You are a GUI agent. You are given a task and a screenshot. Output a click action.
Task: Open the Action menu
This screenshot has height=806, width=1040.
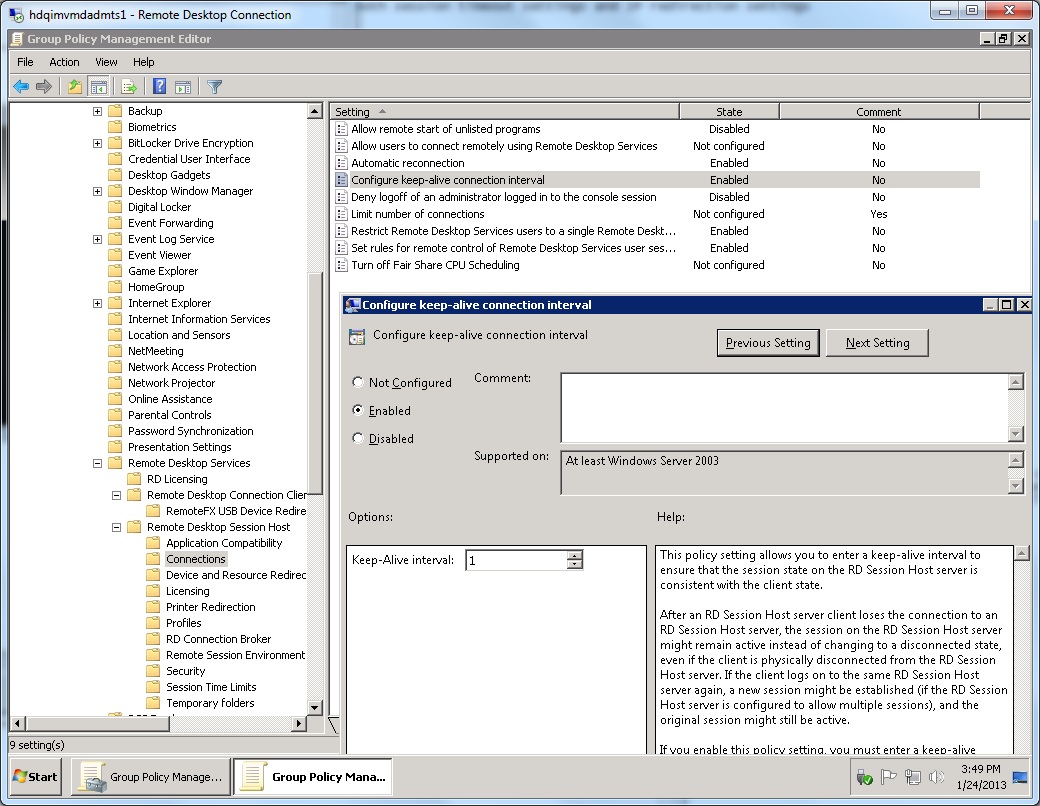(x=64, y=62)
